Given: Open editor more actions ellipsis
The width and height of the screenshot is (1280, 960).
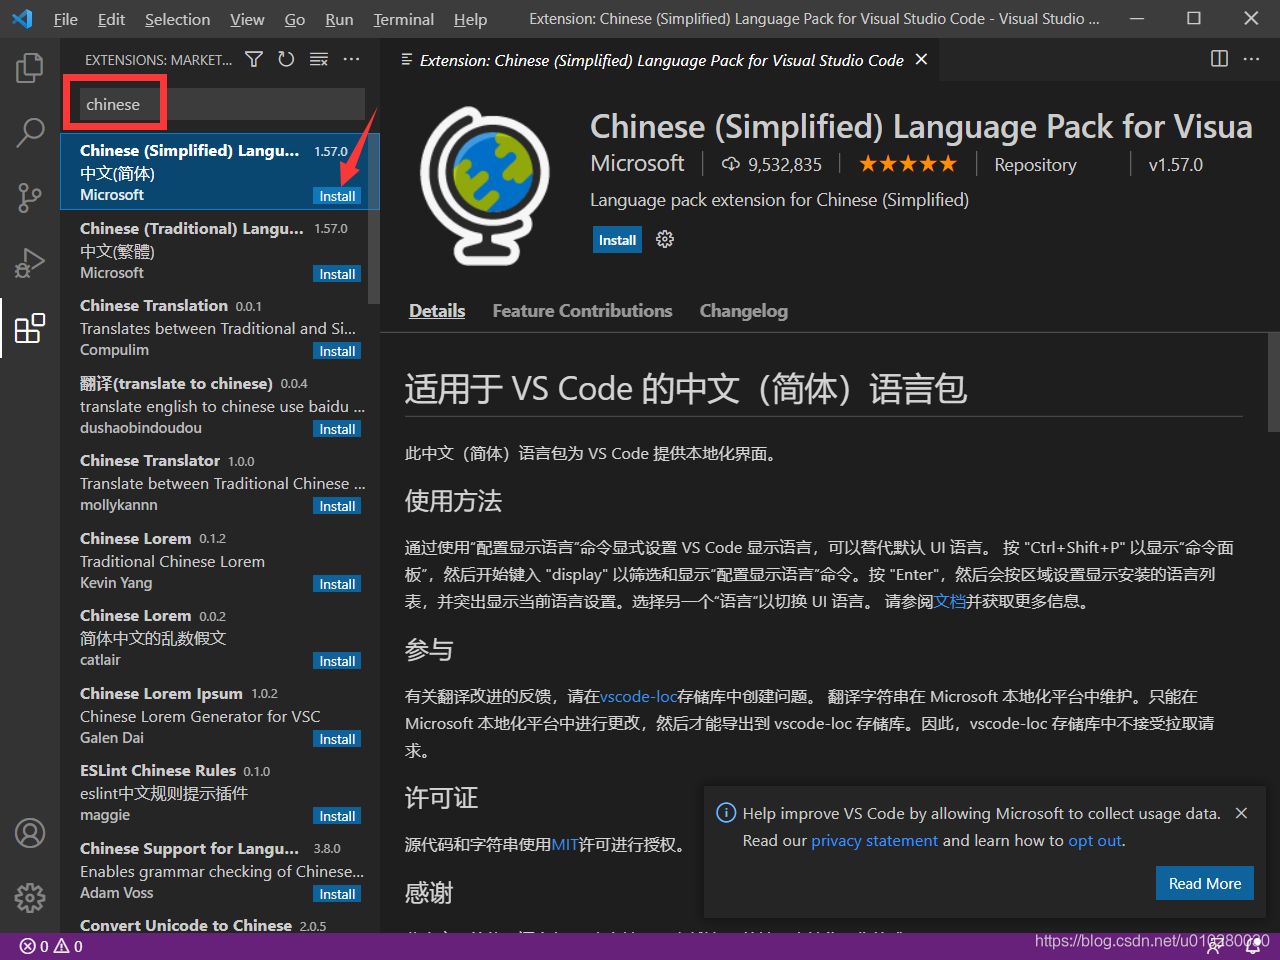Looking at the screenshot, I should 1251,59.
